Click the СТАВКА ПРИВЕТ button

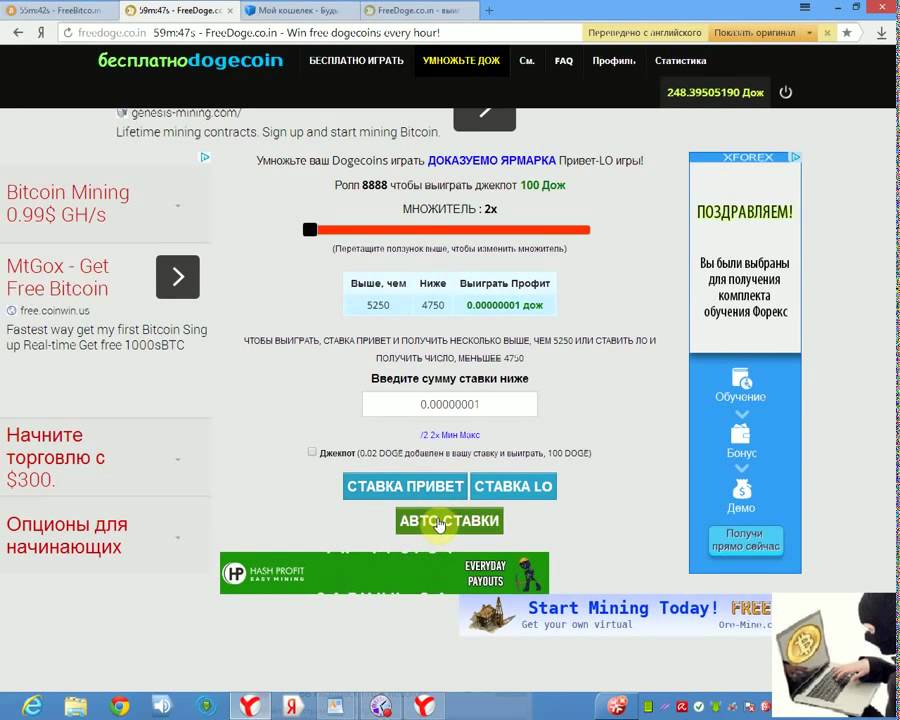tap(405, 486)
